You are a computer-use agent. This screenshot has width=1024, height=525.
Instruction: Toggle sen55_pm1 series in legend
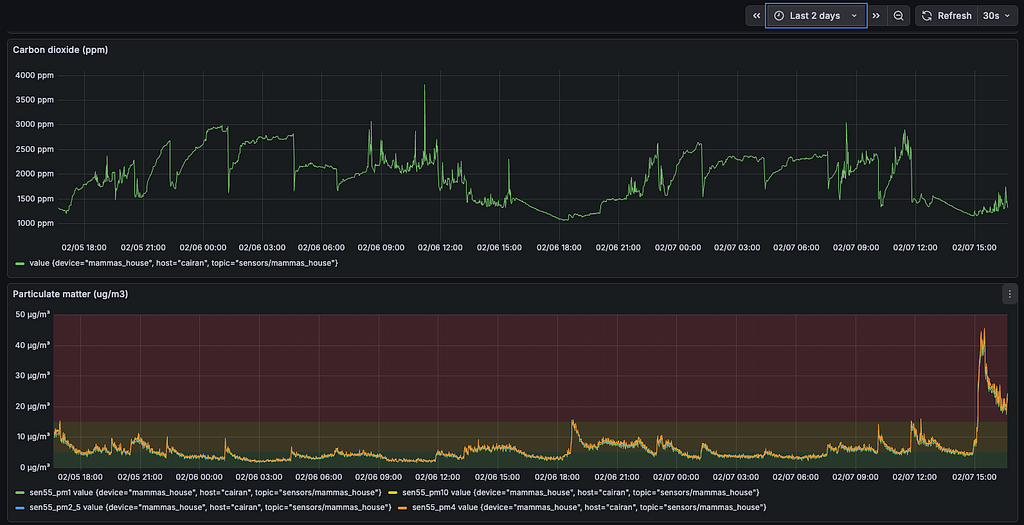pyautogui.click(x=205, y=492)
